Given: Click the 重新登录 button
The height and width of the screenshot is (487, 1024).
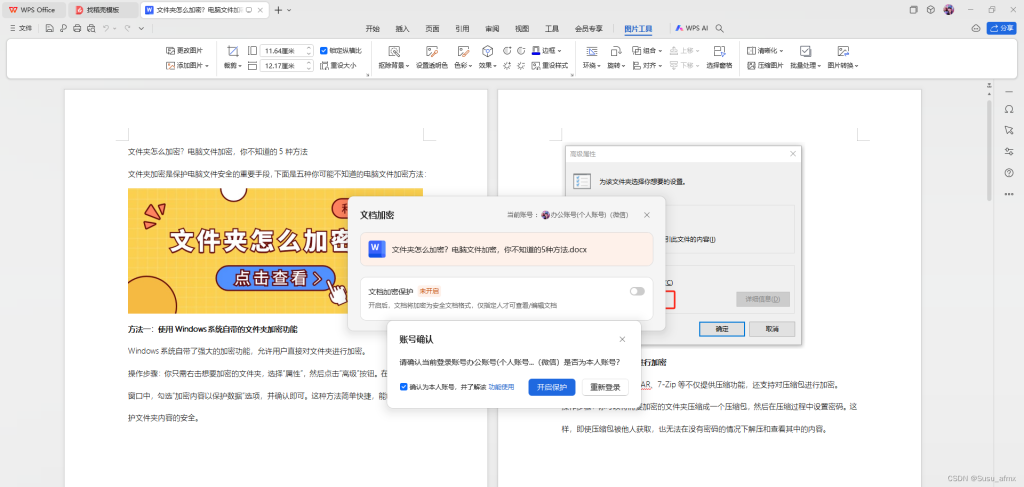Looking at the screenshot, I should (605, 387).
